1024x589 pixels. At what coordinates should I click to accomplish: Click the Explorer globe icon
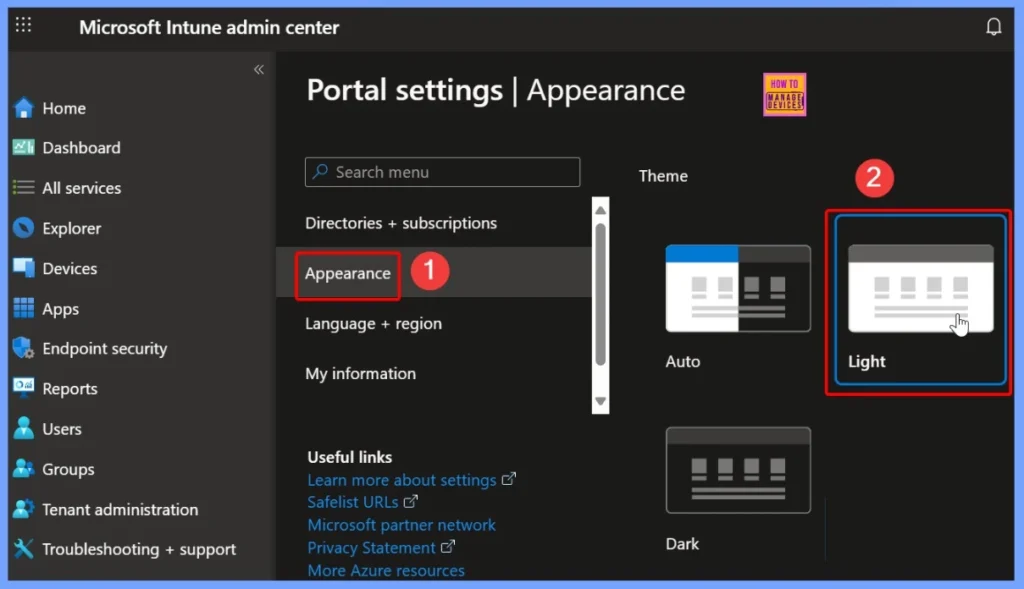[x=24, y=228]
